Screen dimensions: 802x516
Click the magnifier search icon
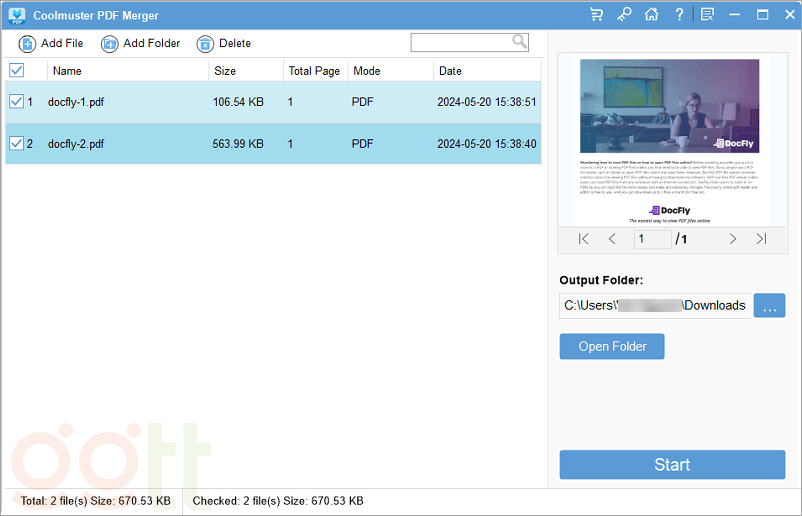coord(520,42)
